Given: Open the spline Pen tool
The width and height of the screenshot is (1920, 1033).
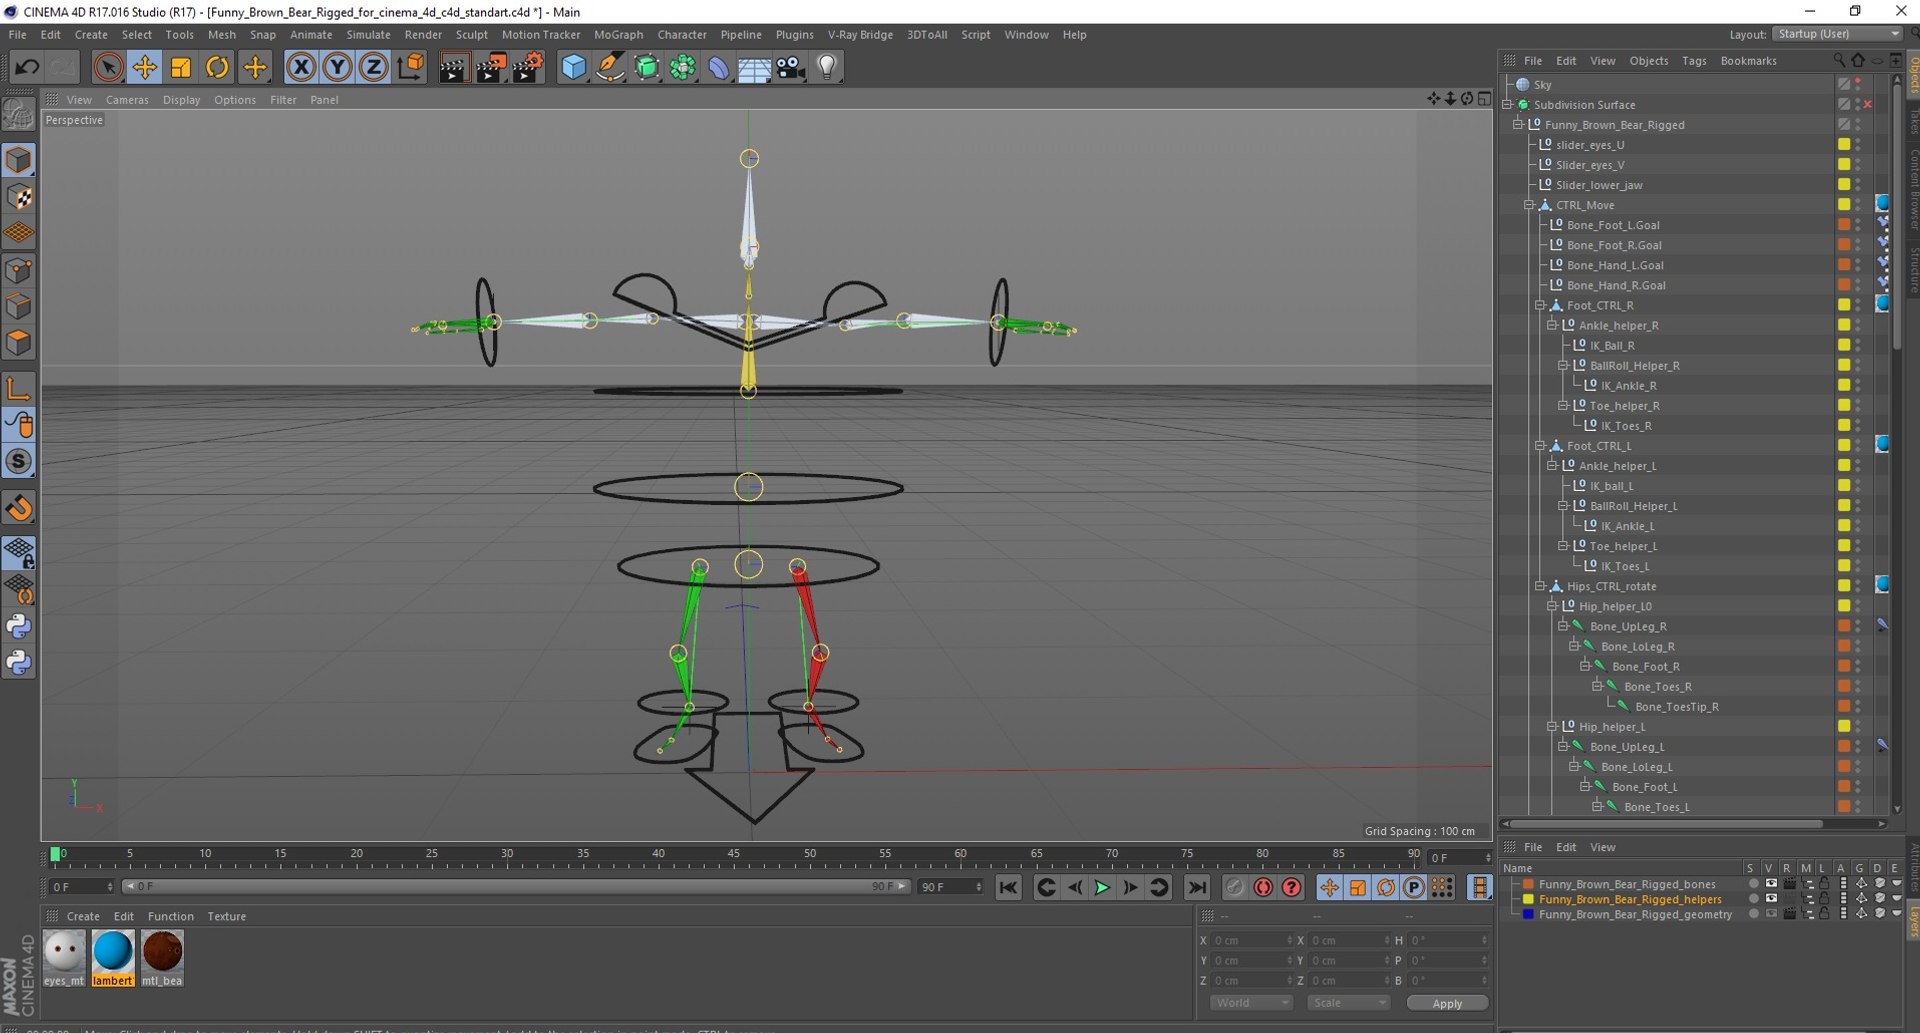Looking at the screenshot, I should [x=610, y=67].
